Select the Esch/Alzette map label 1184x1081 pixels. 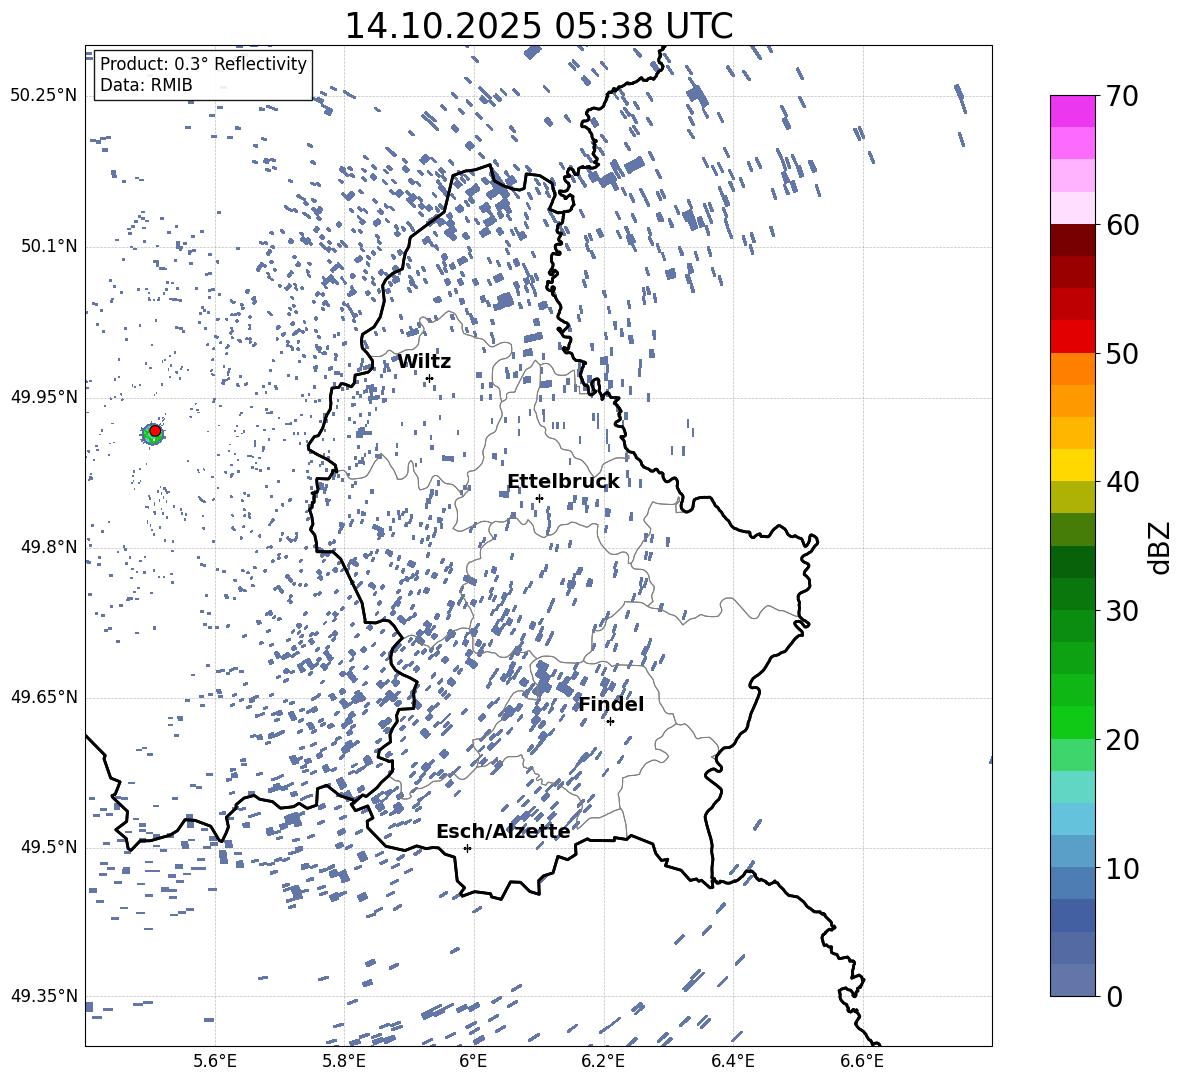pyautogui.click(x=502, y=832)
